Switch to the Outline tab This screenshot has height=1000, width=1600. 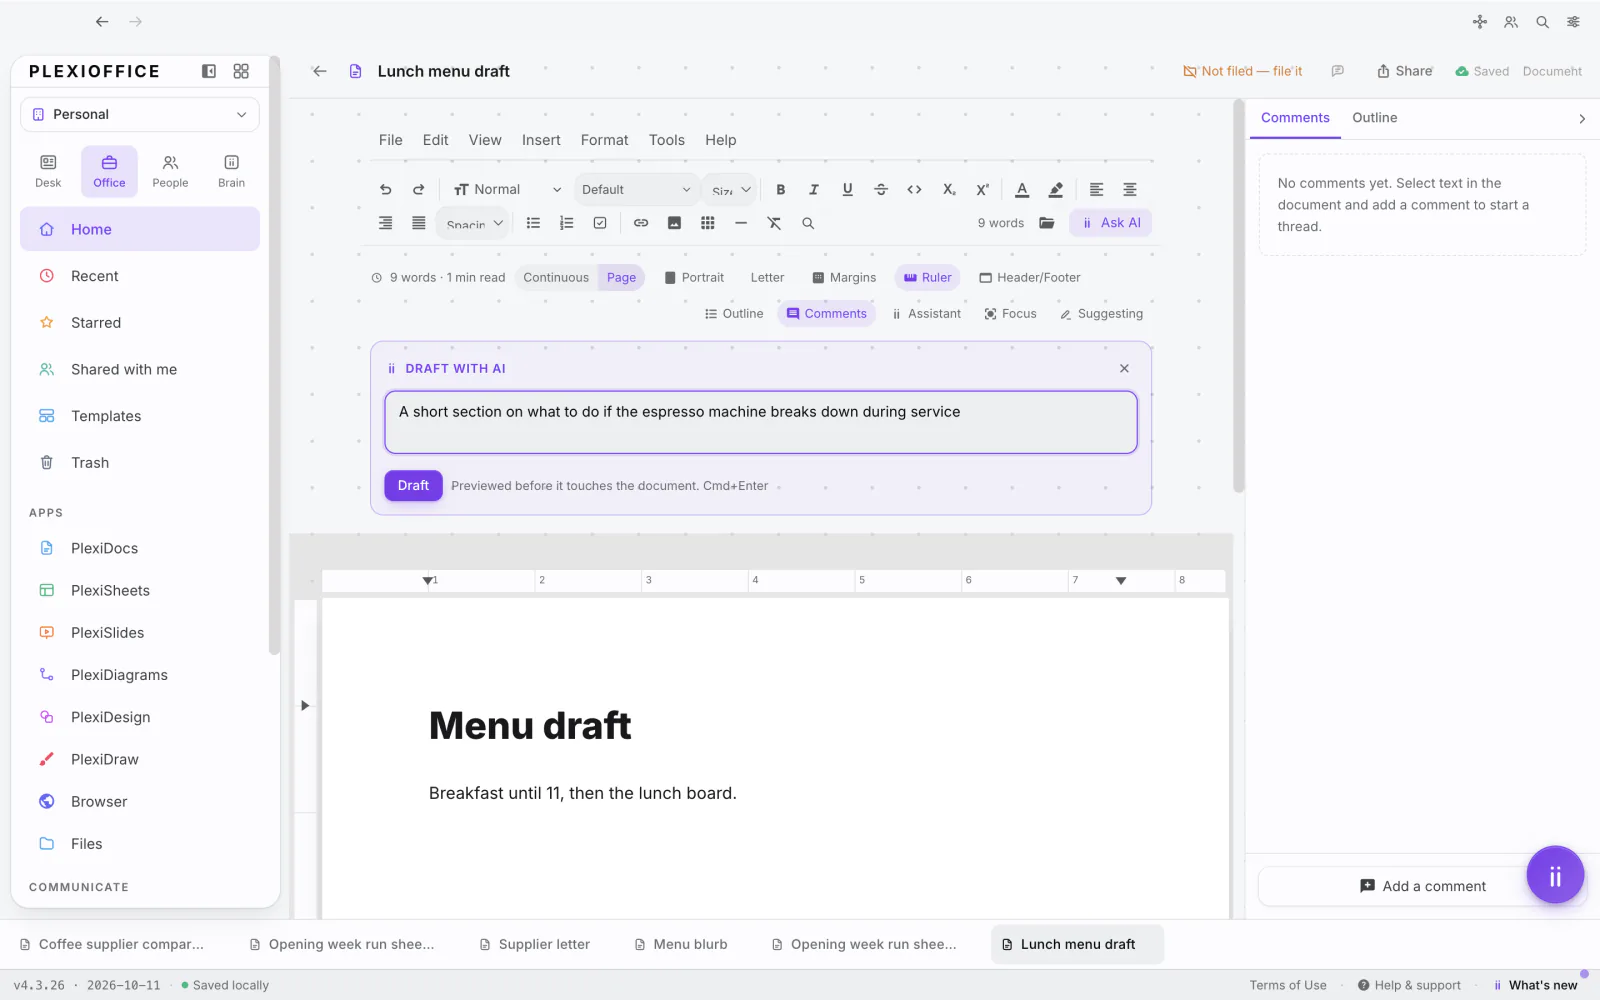coord(1375,118)
